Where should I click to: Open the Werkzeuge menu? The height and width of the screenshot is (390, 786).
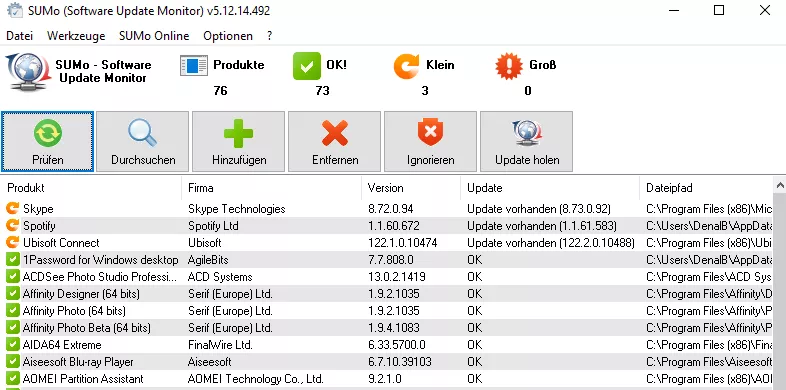[x=76, y=36]
